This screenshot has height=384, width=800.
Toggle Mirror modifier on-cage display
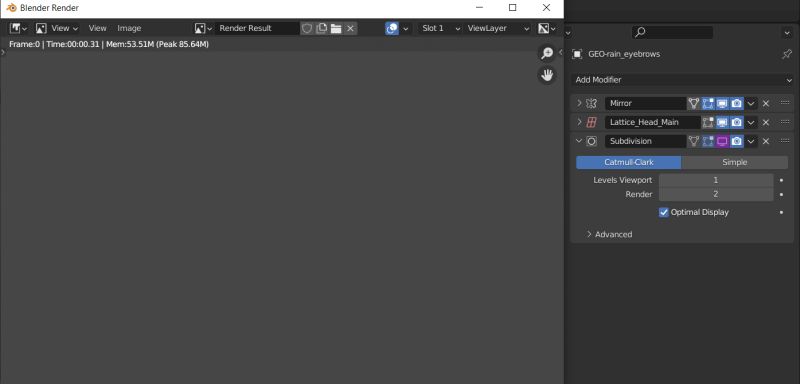pos(693,104)
